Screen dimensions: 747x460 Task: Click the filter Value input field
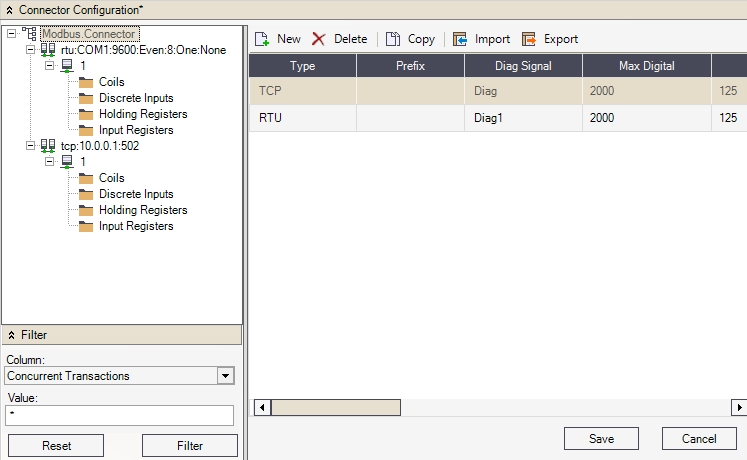pos(119,415)
